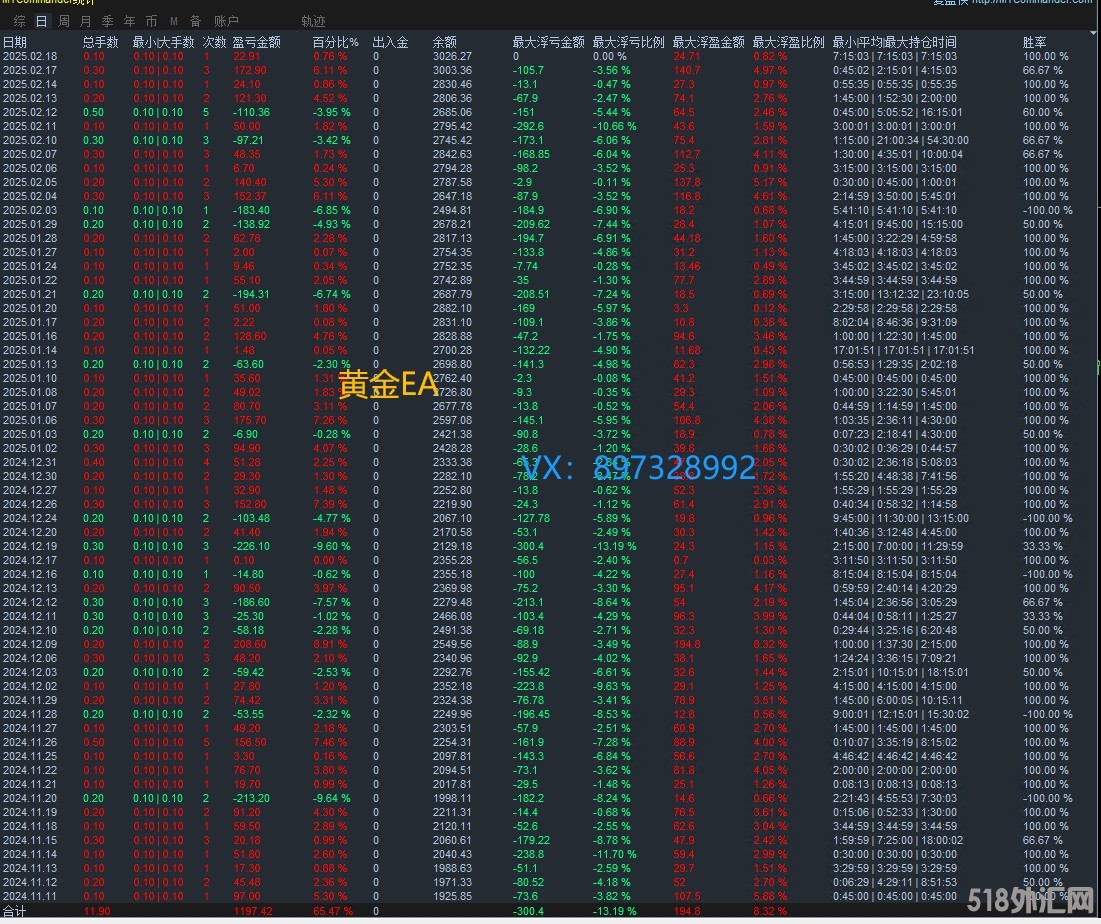Open the 备 tab
This screenshot has width=1101, height=924.
[x=195, y=21]
